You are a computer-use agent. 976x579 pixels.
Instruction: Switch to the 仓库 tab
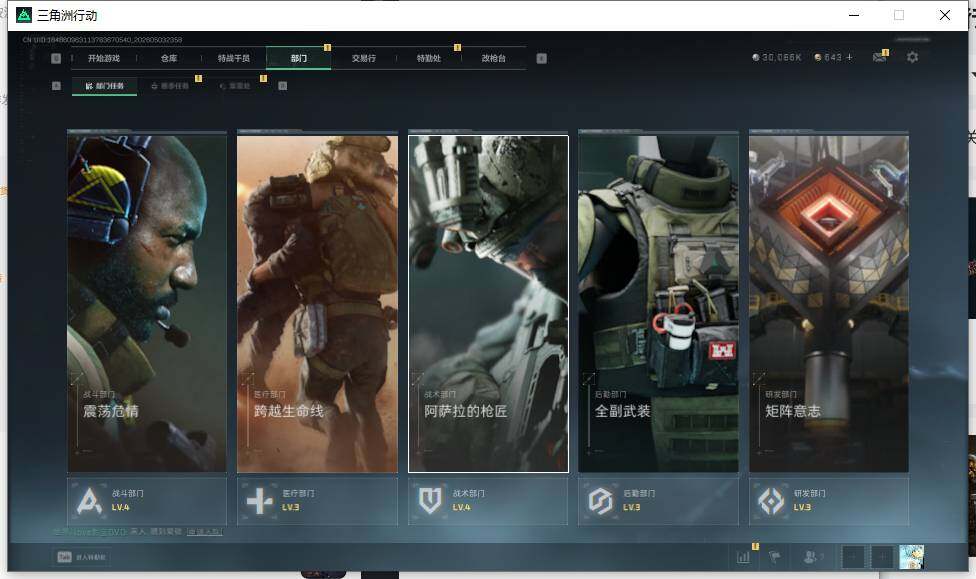pos(169,59)
